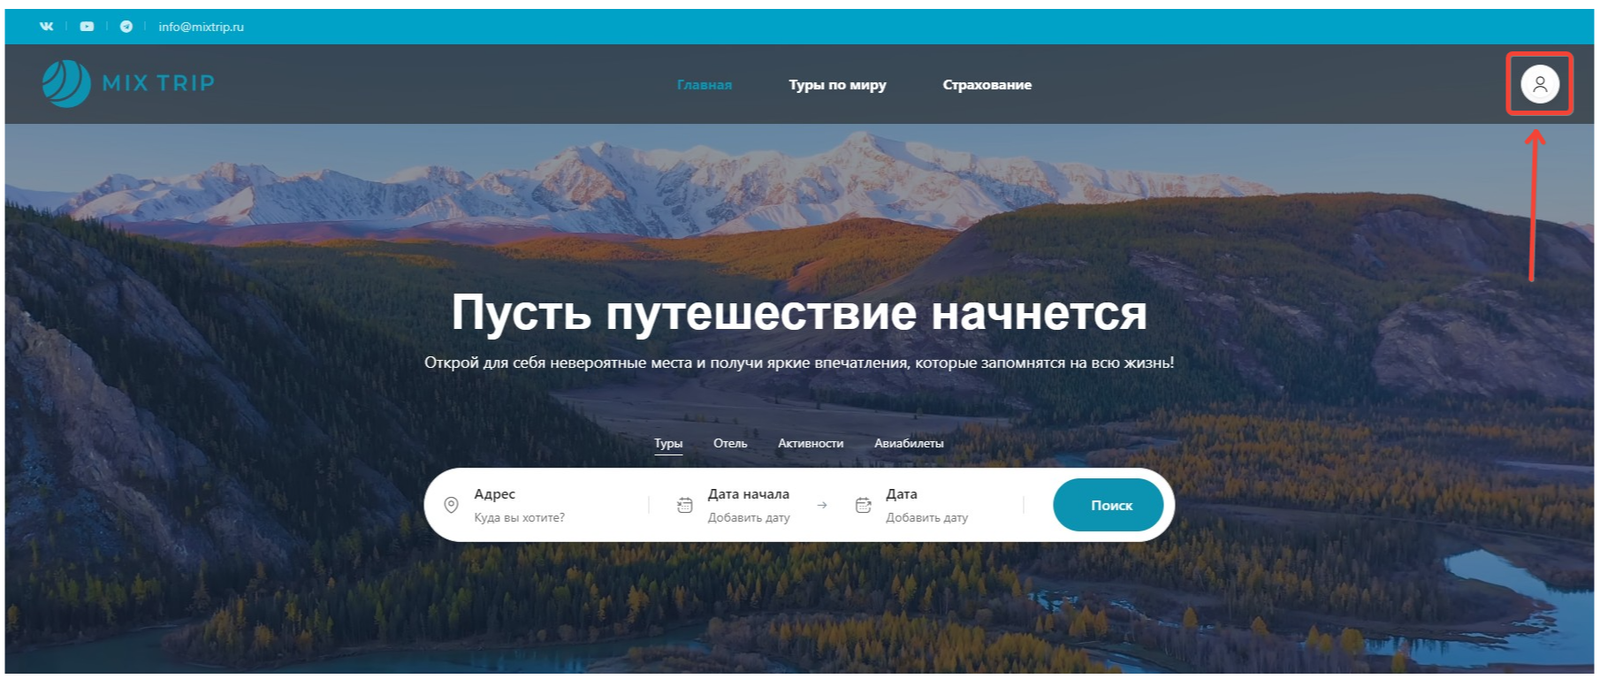Open the Telegram icon in top bar
1600x680 pixels.
(126, 27)
